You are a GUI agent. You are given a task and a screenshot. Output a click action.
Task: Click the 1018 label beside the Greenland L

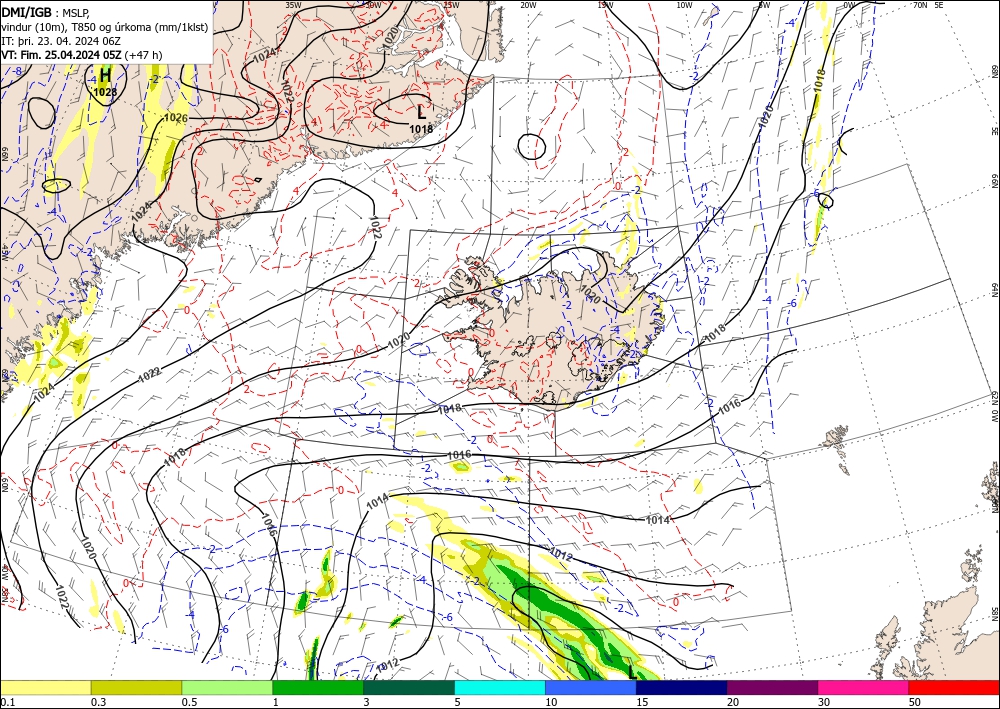[x=421, y=129]
